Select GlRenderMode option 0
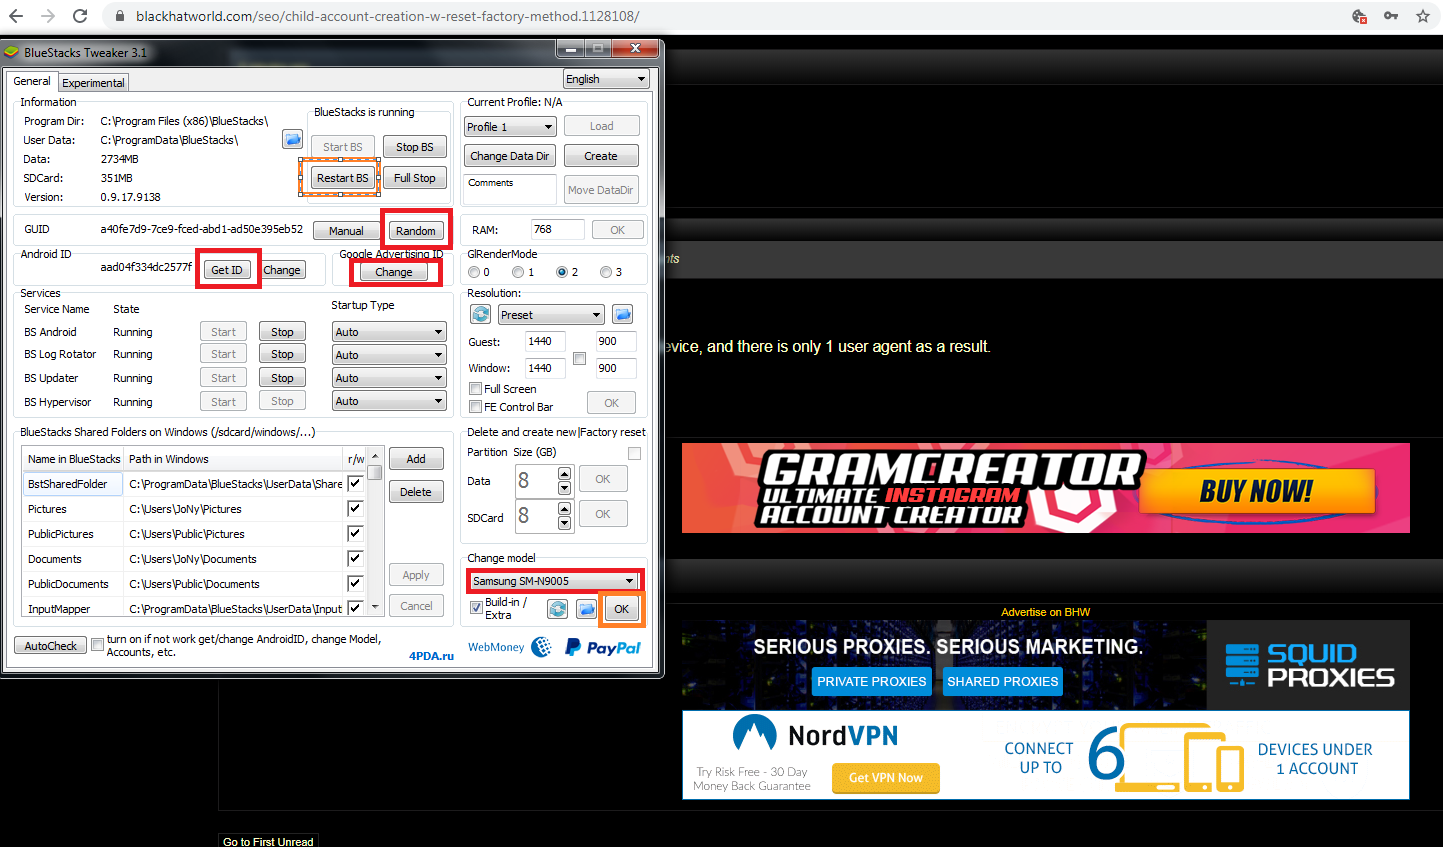Image resolution: width=1443 pixels, height=847 pixels. (x=474, y=272)
